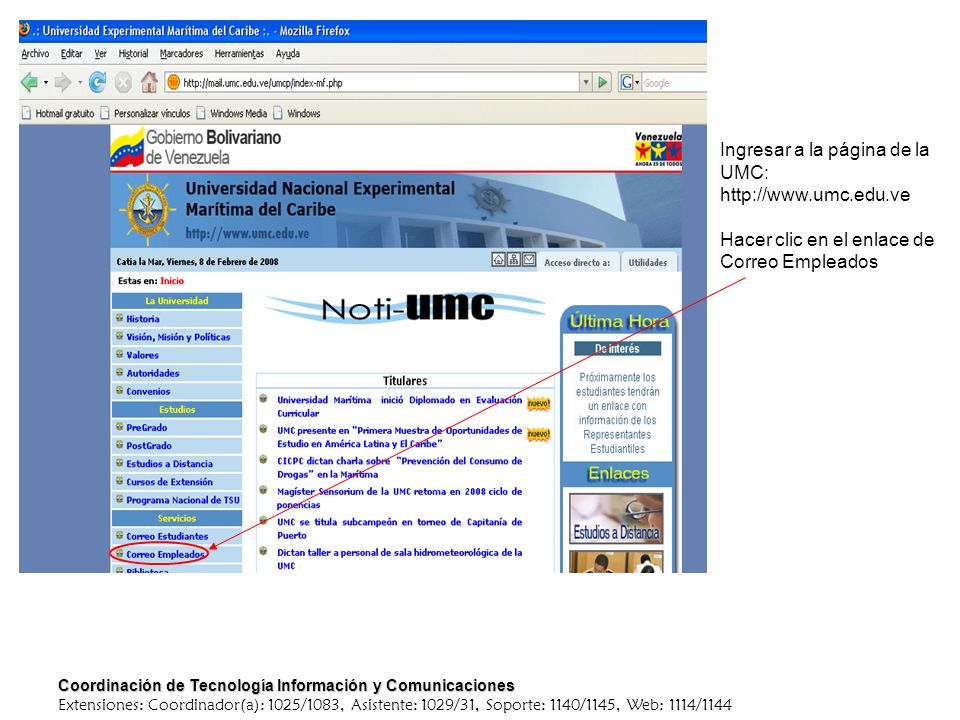Click the Personalizar vínculos bookmark
The image size is (960, 720).
tap(145, 113)
